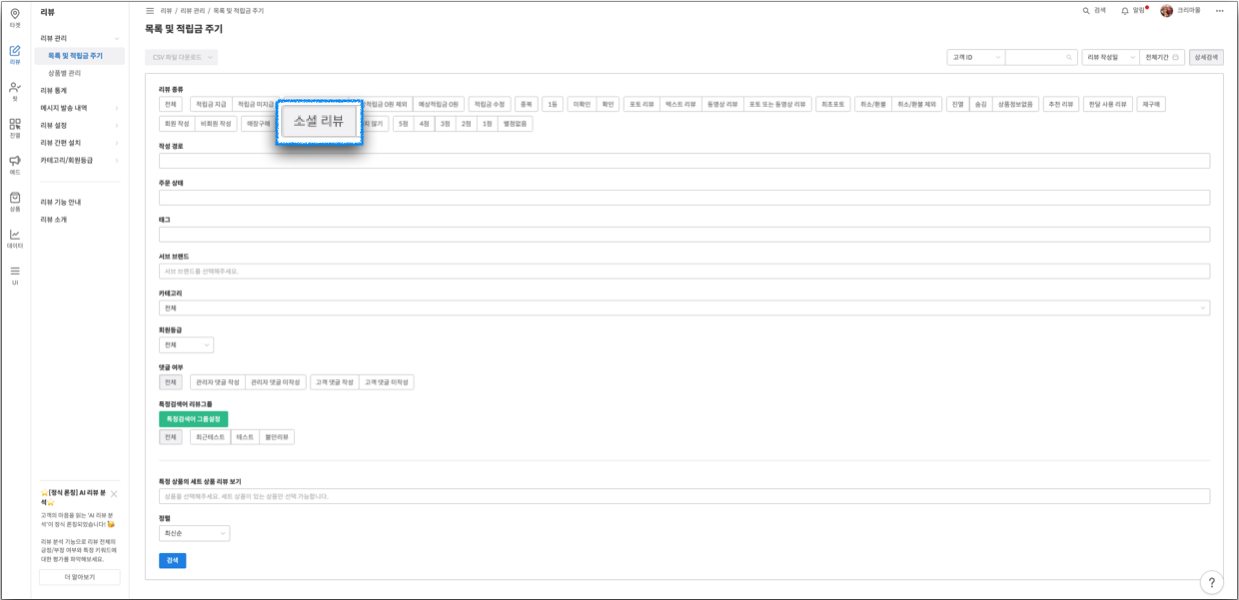
Task: Click into the 주문 상태 field
Action: point(684,198)
